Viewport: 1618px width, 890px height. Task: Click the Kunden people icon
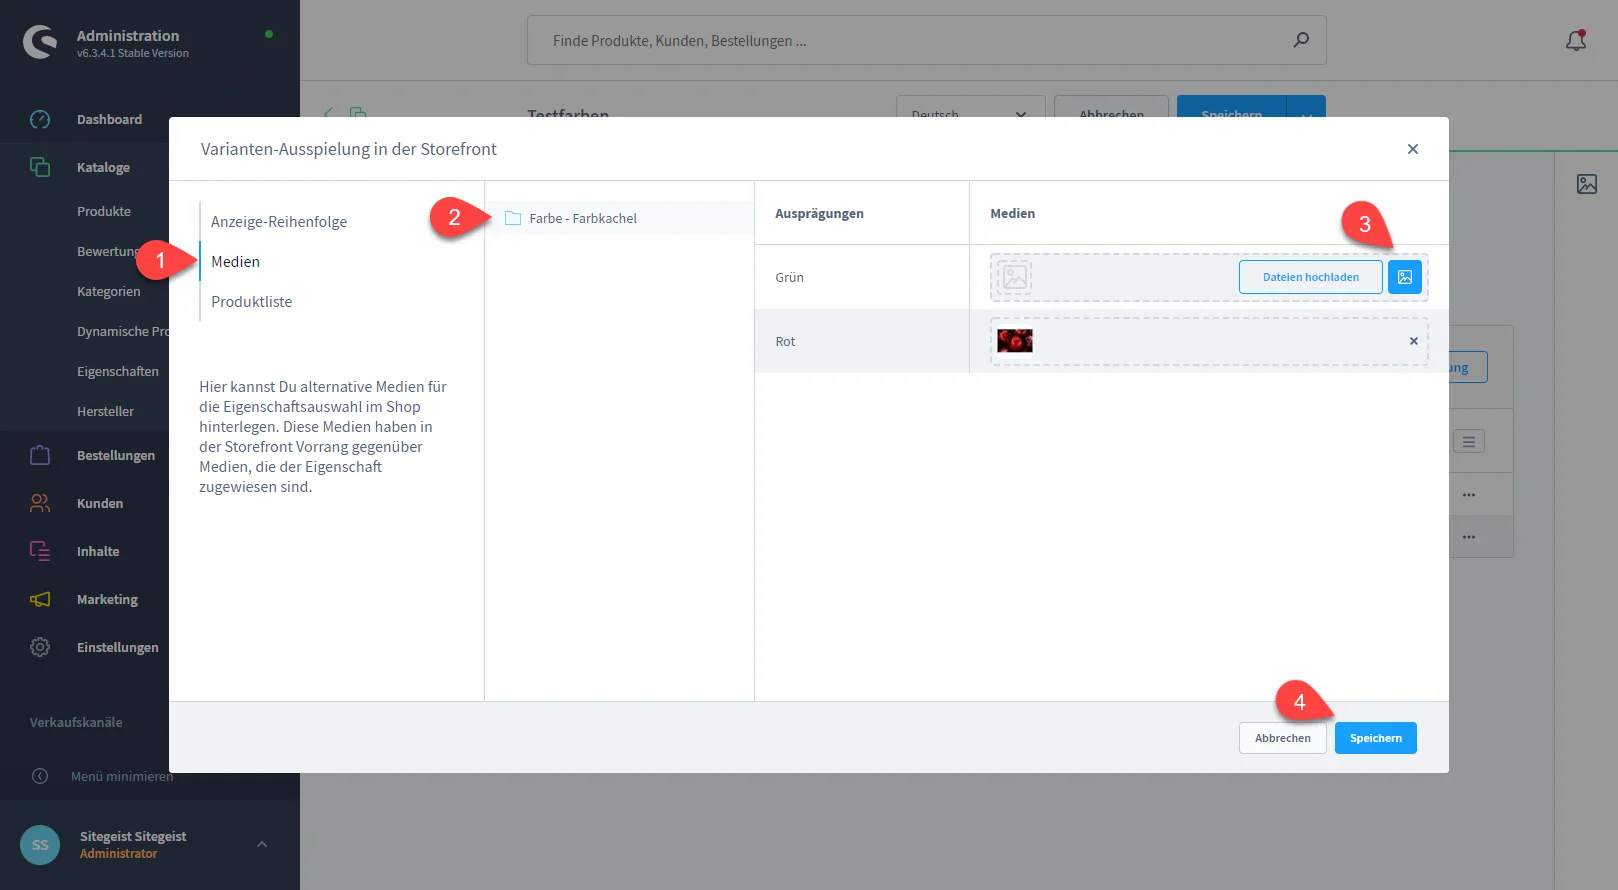40,503
